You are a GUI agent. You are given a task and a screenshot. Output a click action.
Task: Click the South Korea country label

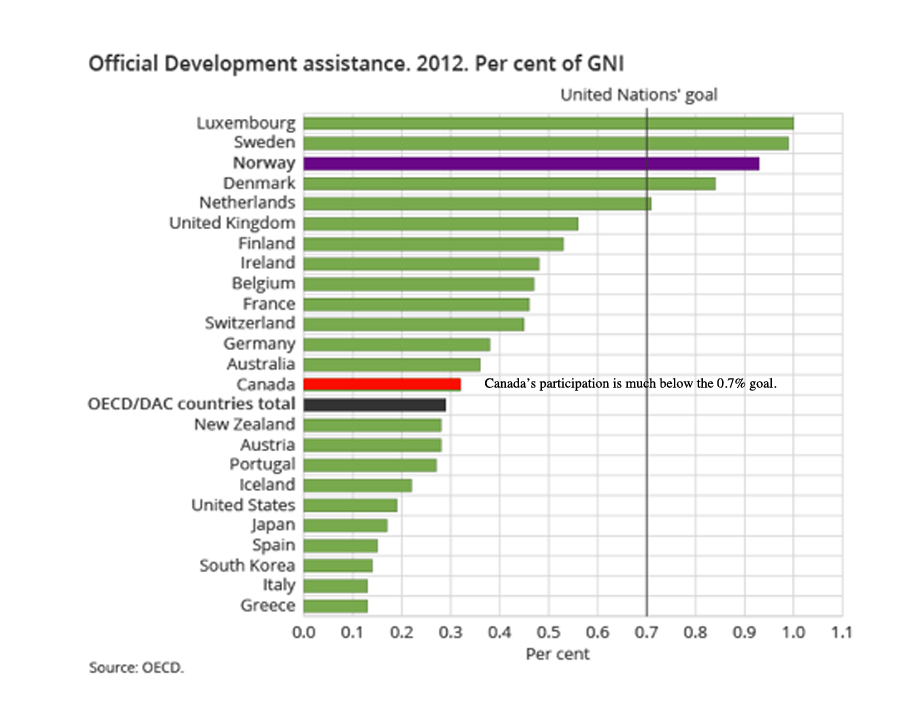click(x=245, y=565)
